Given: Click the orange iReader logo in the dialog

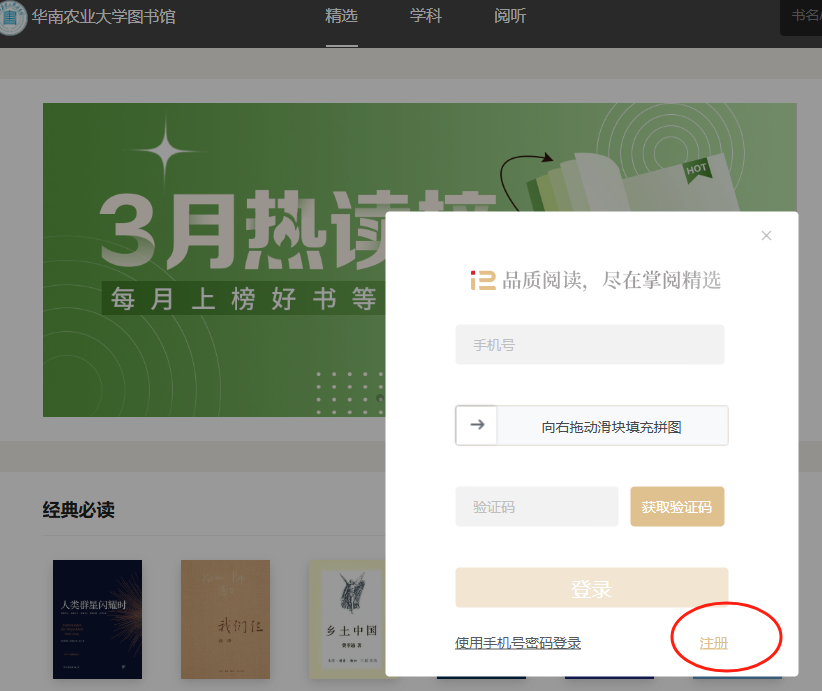Looking at the screenshot, I should coord(483,280).
